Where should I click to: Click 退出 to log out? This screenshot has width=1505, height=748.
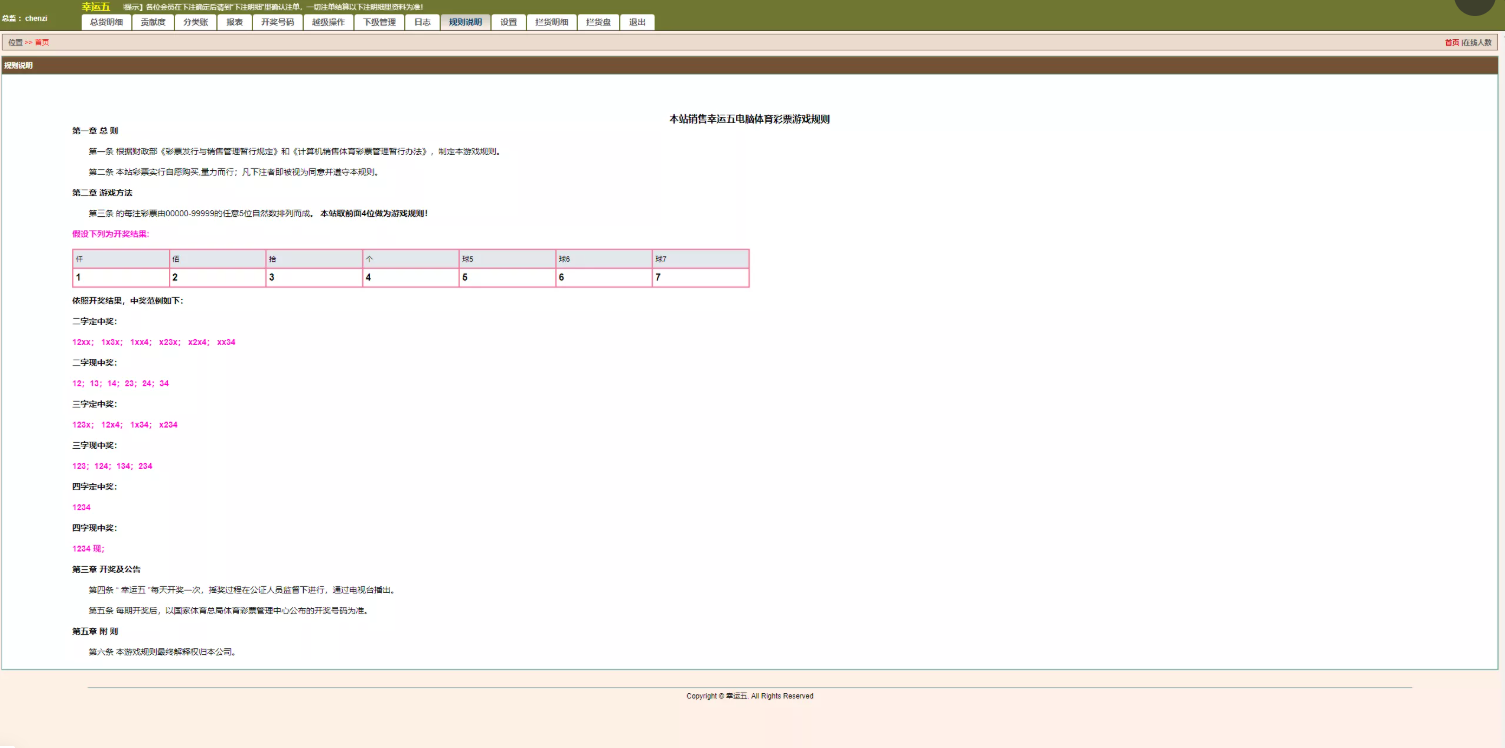pyautogui.click(x=637, y=22)
